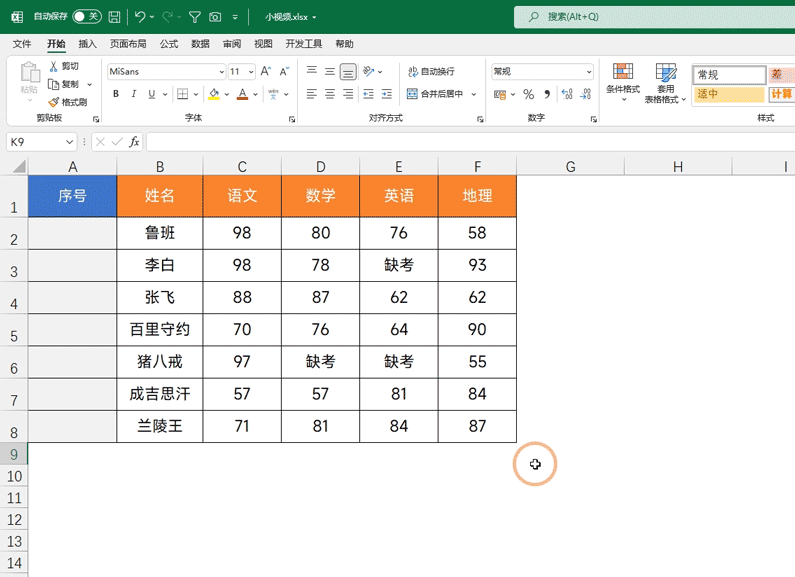Open the 套用表格格式 table format menu
This screenshot has width=795, height=577.
[665, 83]
